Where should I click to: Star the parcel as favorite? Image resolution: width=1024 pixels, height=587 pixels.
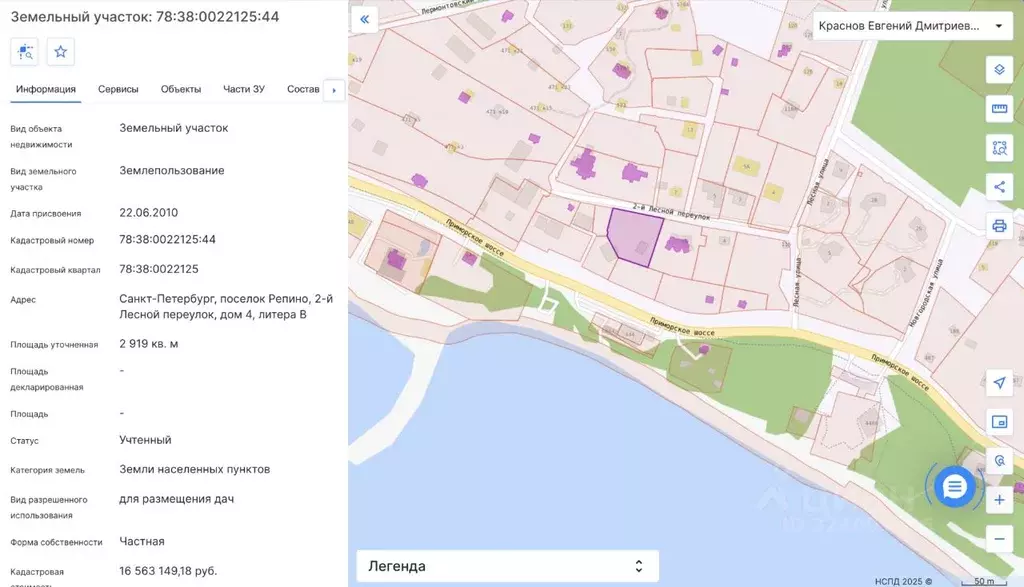[60, 51]
